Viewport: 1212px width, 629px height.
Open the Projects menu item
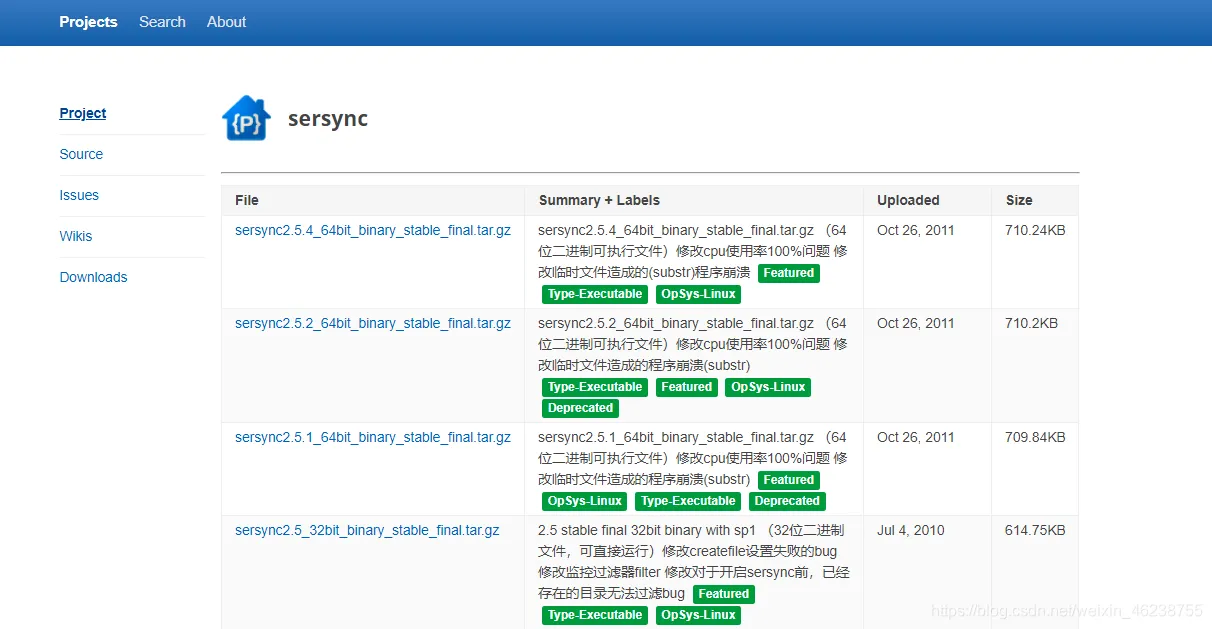[88, 22]
